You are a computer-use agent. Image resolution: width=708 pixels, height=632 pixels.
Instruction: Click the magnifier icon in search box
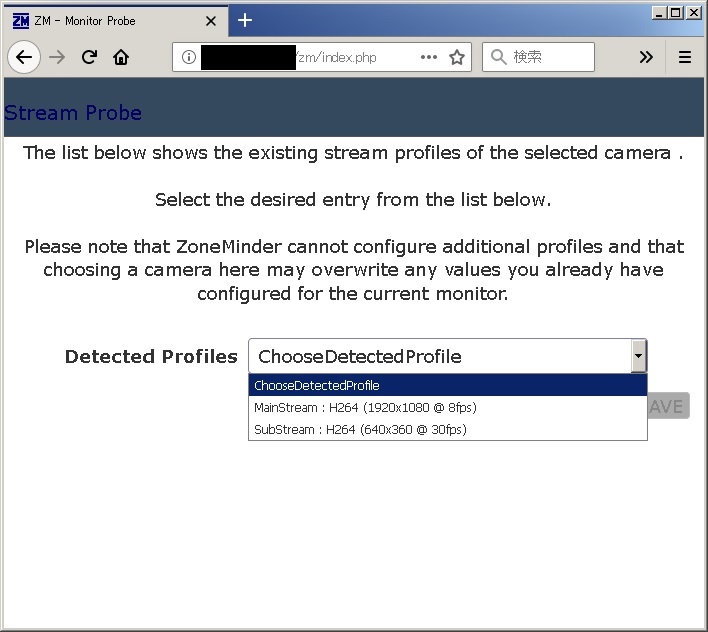[x=498, y=57]
